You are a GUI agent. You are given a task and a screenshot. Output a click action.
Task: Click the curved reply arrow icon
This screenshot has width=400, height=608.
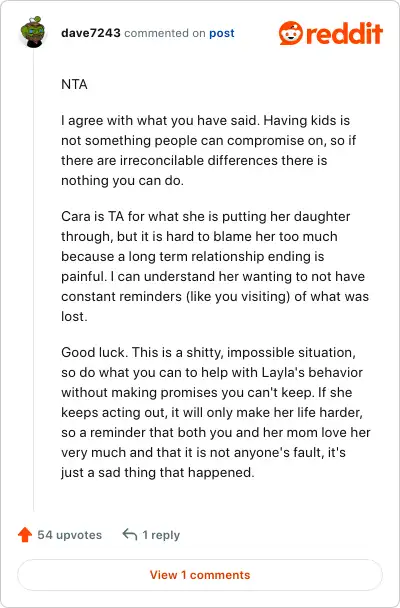pos(130,535)
